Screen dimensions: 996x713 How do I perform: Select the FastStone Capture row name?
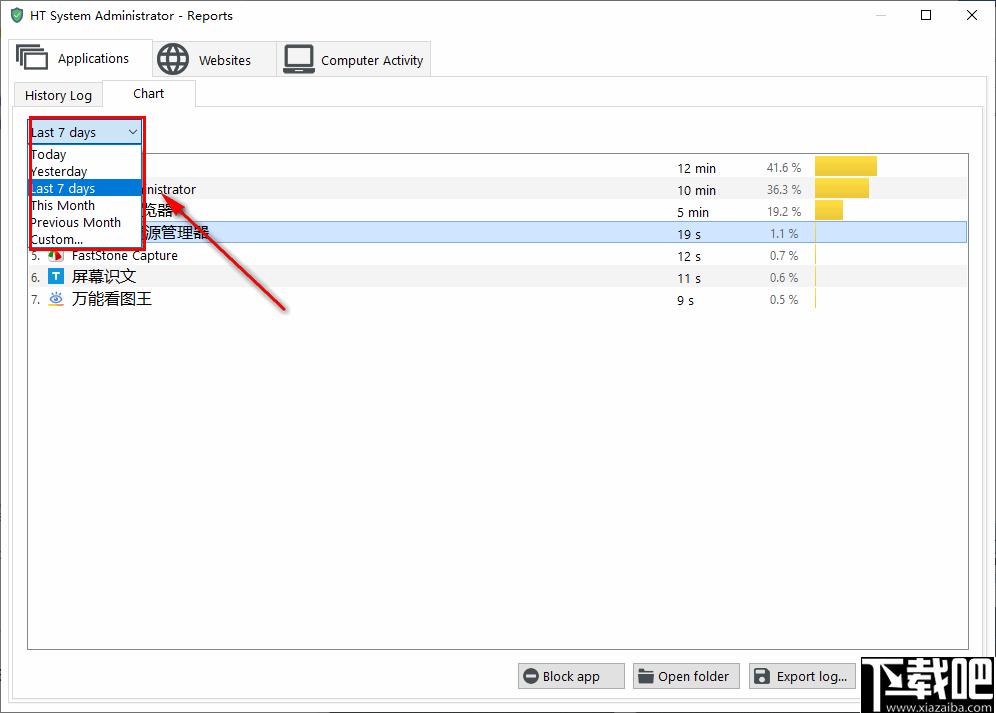(124, 255)
